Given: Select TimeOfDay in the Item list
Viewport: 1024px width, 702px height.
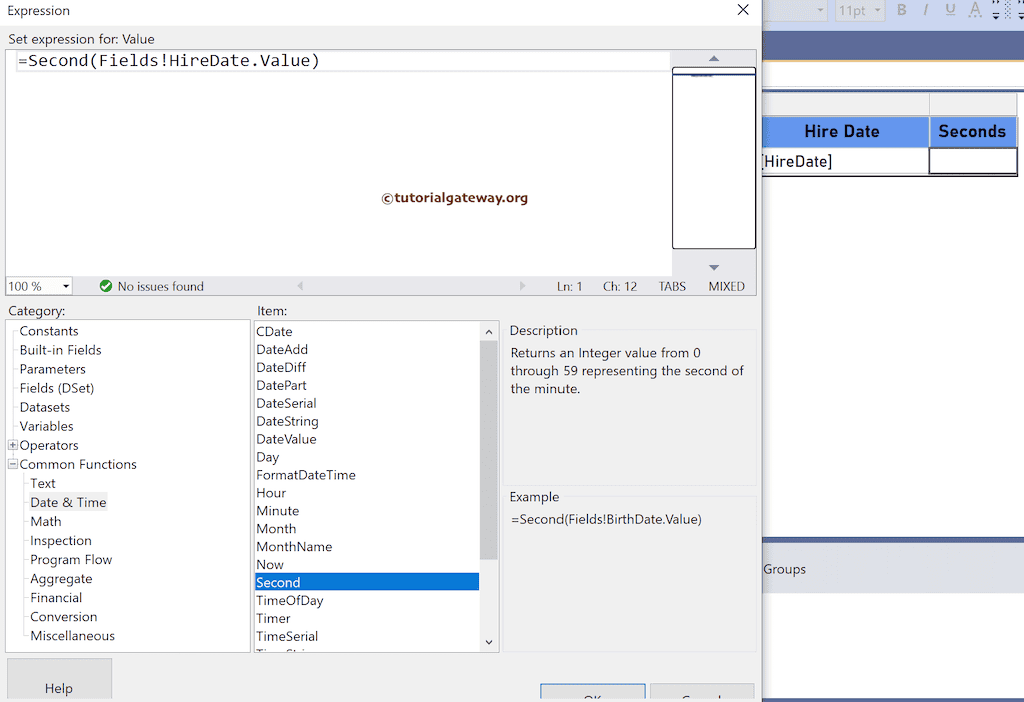Looking at the screenshot, I should pyautogui.click(x=367, y=600).
